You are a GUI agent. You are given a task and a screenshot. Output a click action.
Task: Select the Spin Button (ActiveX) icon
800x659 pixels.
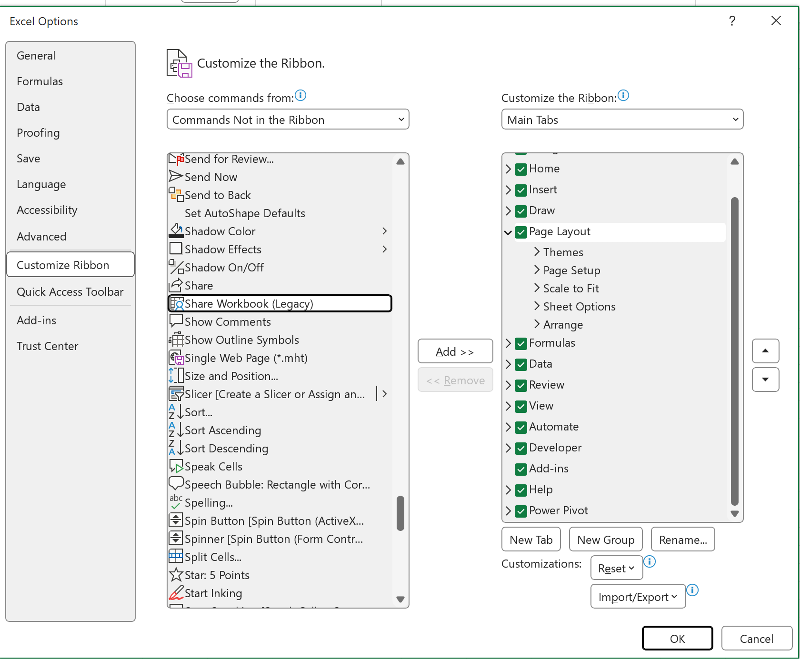(176, 521)
